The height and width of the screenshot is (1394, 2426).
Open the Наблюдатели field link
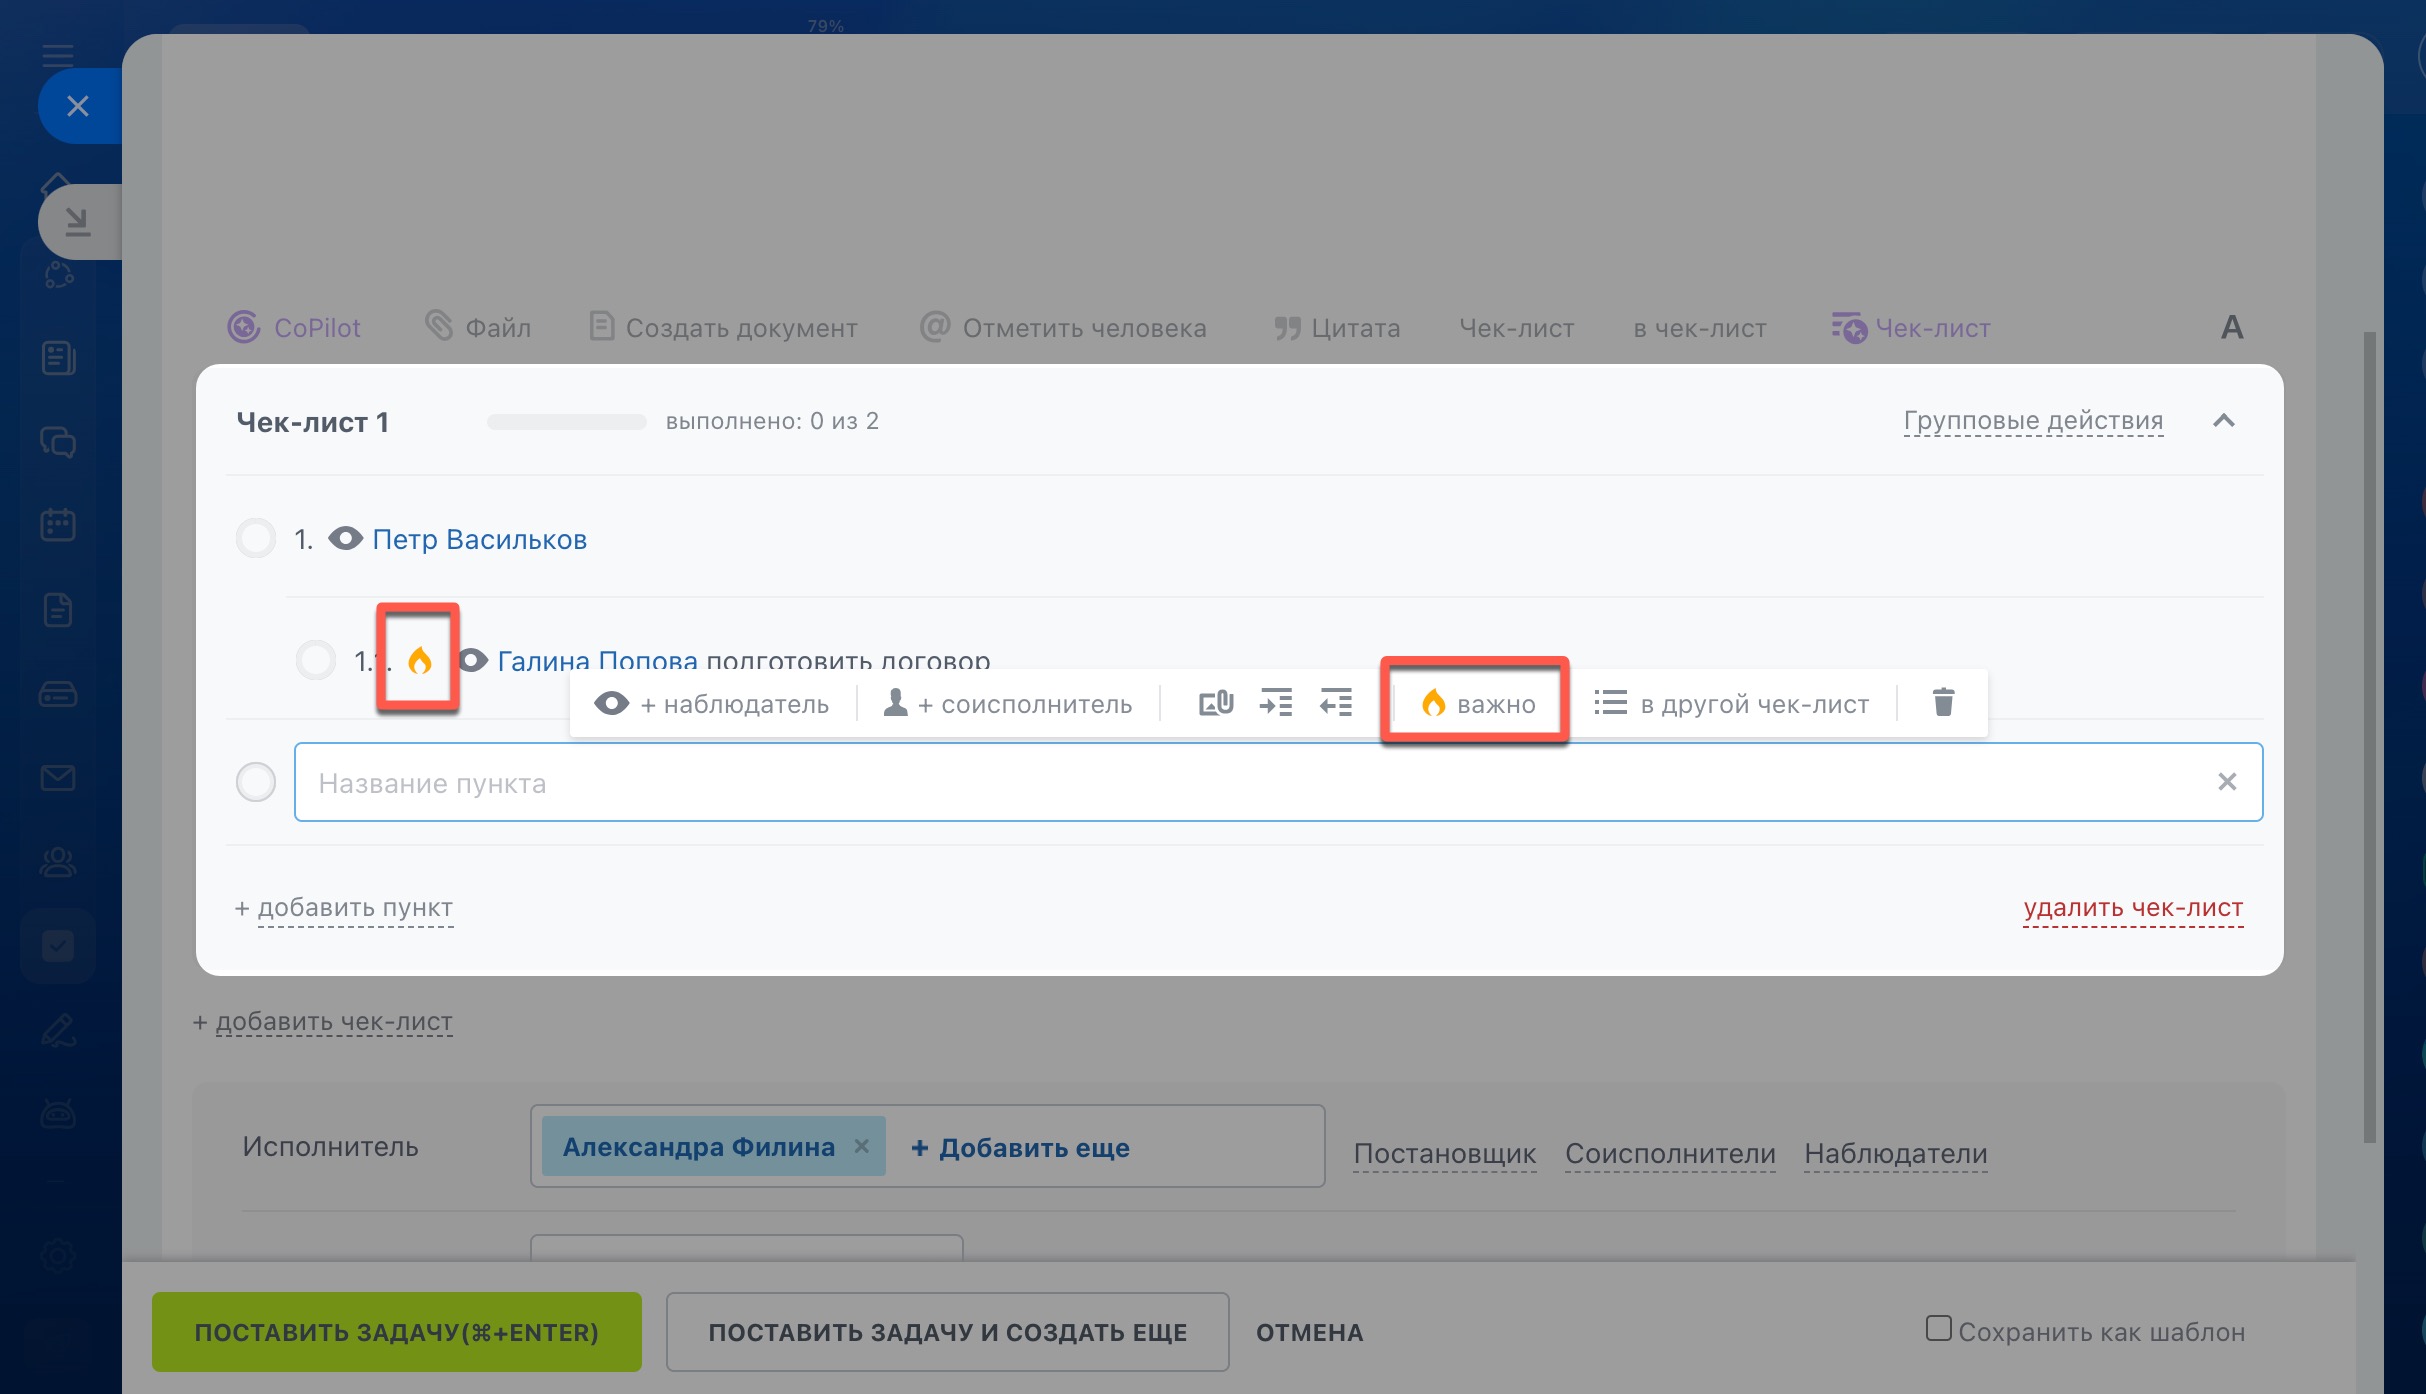tap(1896, 1154)
